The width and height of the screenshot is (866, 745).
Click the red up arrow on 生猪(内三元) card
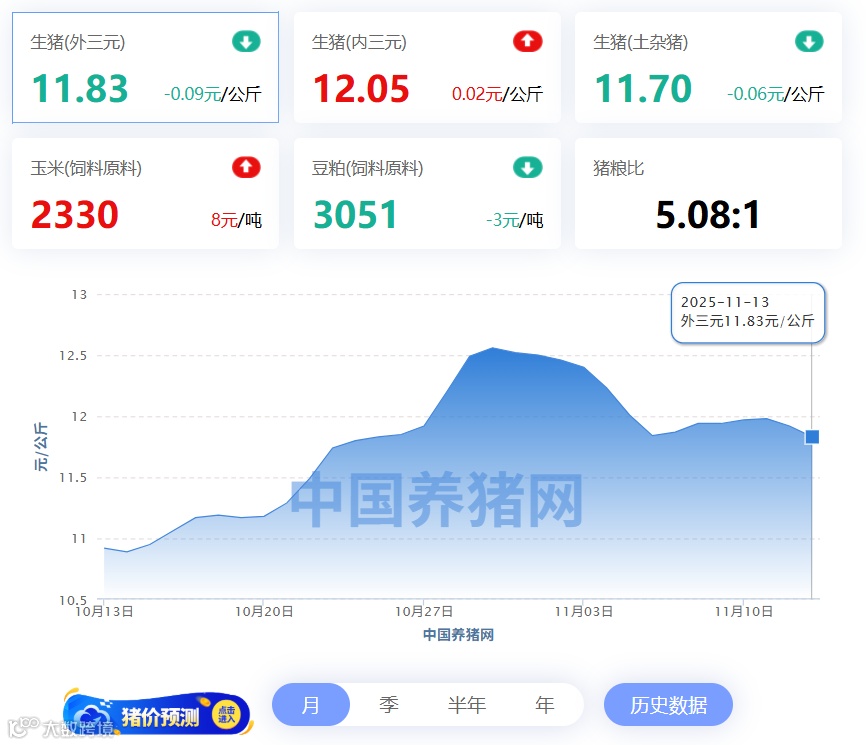pos(527,41)
